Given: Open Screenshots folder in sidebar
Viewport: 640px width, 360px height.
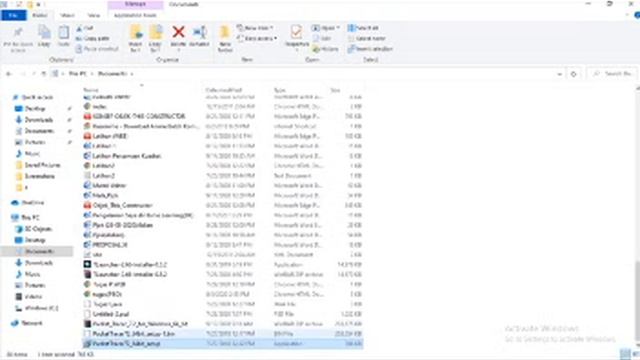Looking at the screenshot, I should (x=39, y=176).
